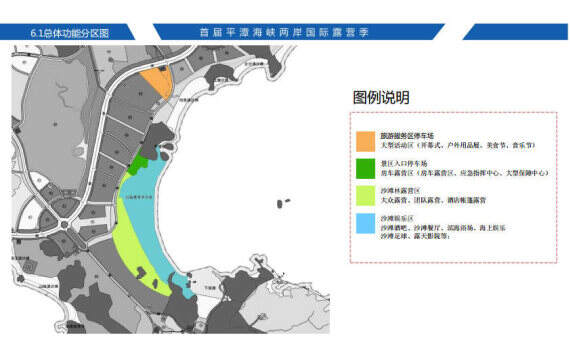Click the 沙滩娱乐区 legend label

point(397,218)
